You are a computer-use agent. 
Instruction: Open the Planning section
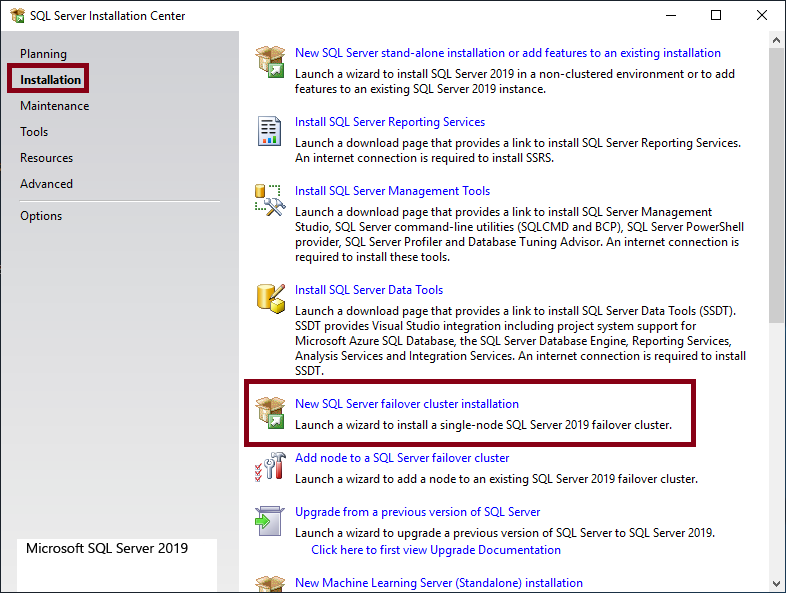point(43,54)
